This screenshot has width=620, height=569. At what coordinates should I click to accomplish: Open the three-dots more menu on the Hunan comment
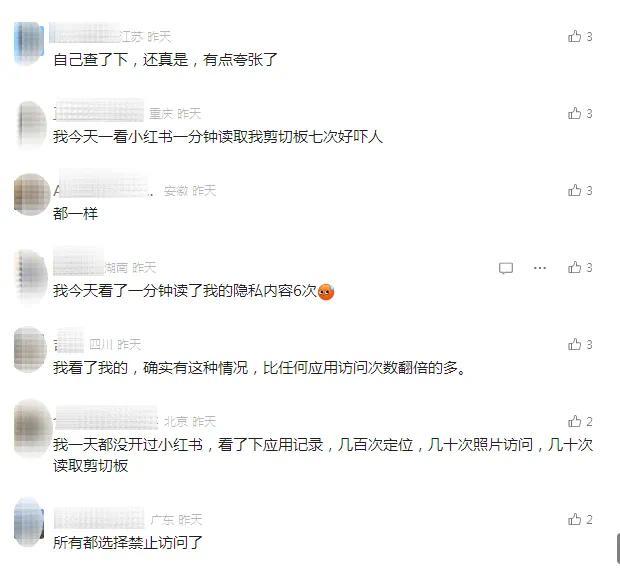coord(540,268)
